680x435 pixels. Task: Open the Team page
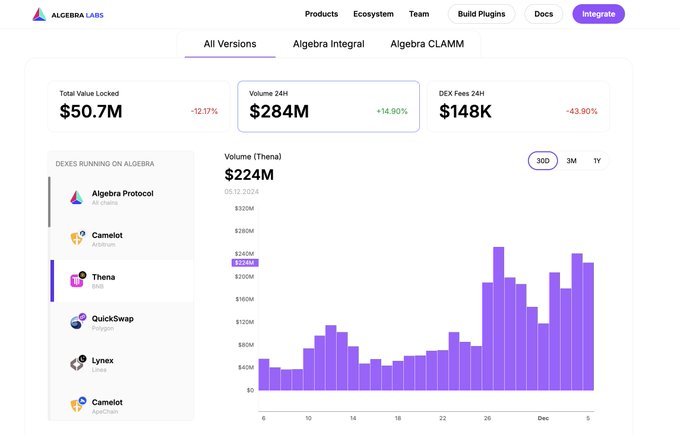419,14
